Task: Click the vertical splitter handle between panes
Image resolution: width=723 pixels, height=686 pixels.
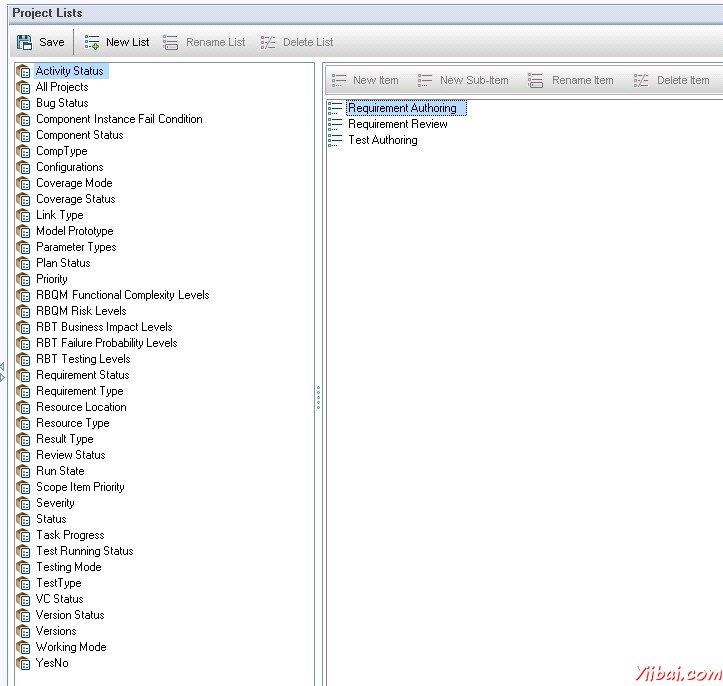Action: coord(318,397)
